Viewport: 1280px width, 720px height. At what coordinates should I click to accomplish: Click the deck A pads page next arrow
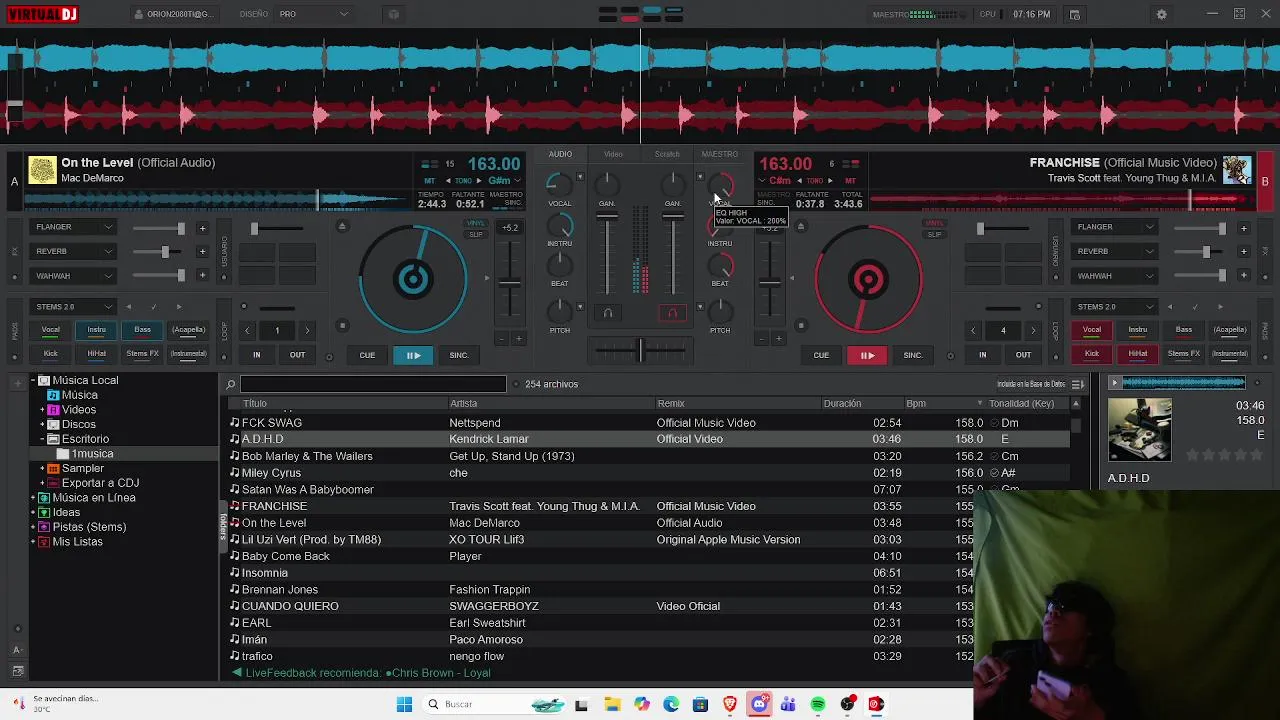pyautogui.click(x=179, y=307)
